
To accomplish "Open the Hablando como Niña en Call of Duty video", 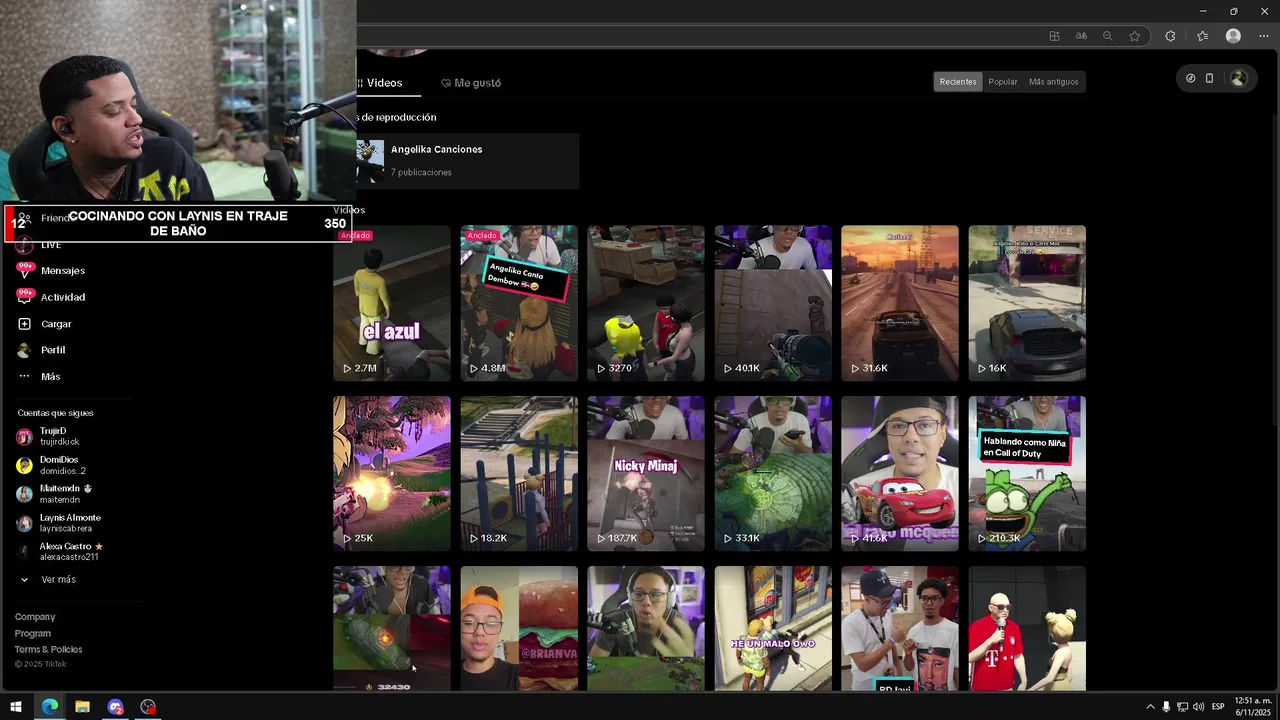I will [x=1027, y=473].
